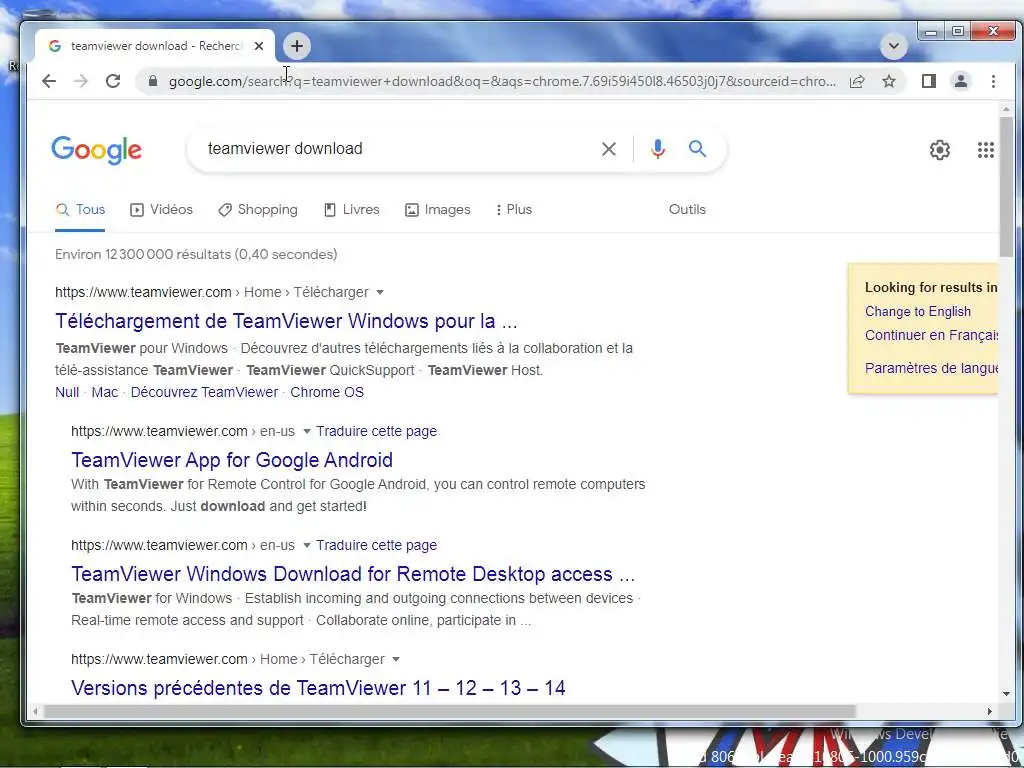Open the Google apps grid icon
This screenshot has height=768, width=1024.
click(985, 150)
